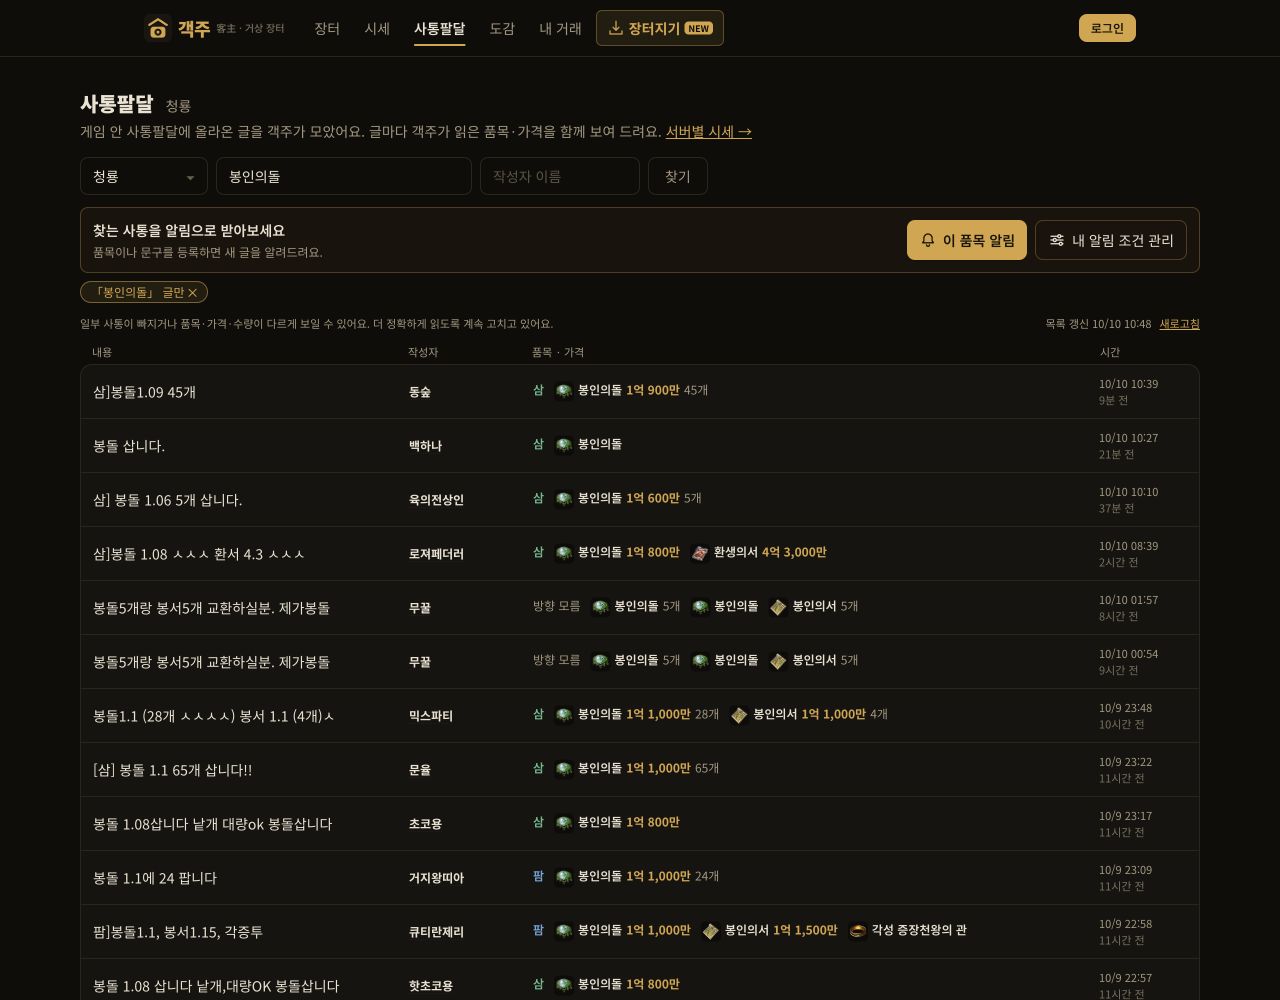Click the 이 품목 알림 button
Image resolution: width=1280 pixels, height=1000 pixels.
pyautogui.click(x=967, y=240)
